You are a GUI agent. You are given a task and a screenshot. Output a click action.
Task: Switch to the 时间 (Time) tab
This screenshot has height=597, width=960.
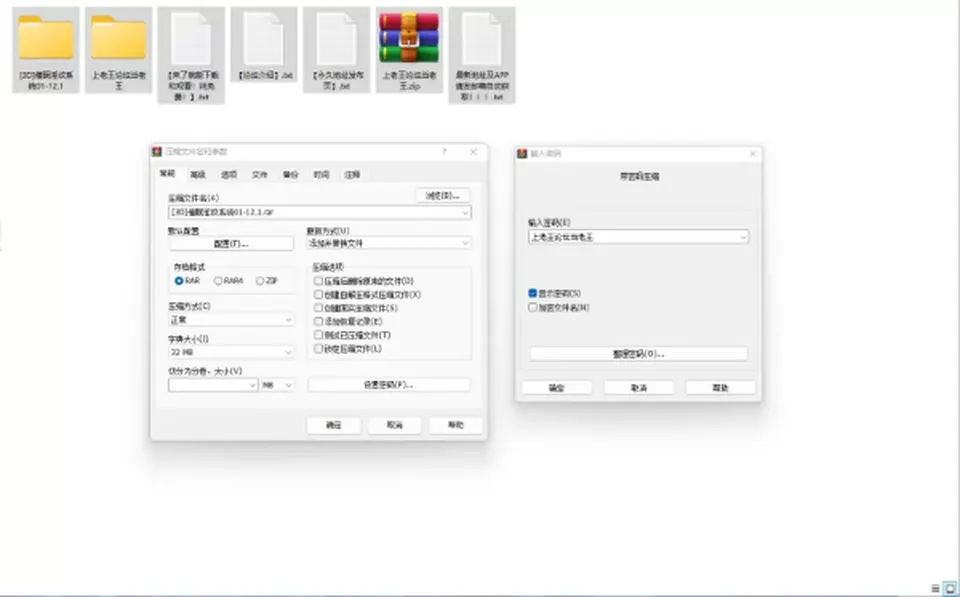[x=321, y=175]
